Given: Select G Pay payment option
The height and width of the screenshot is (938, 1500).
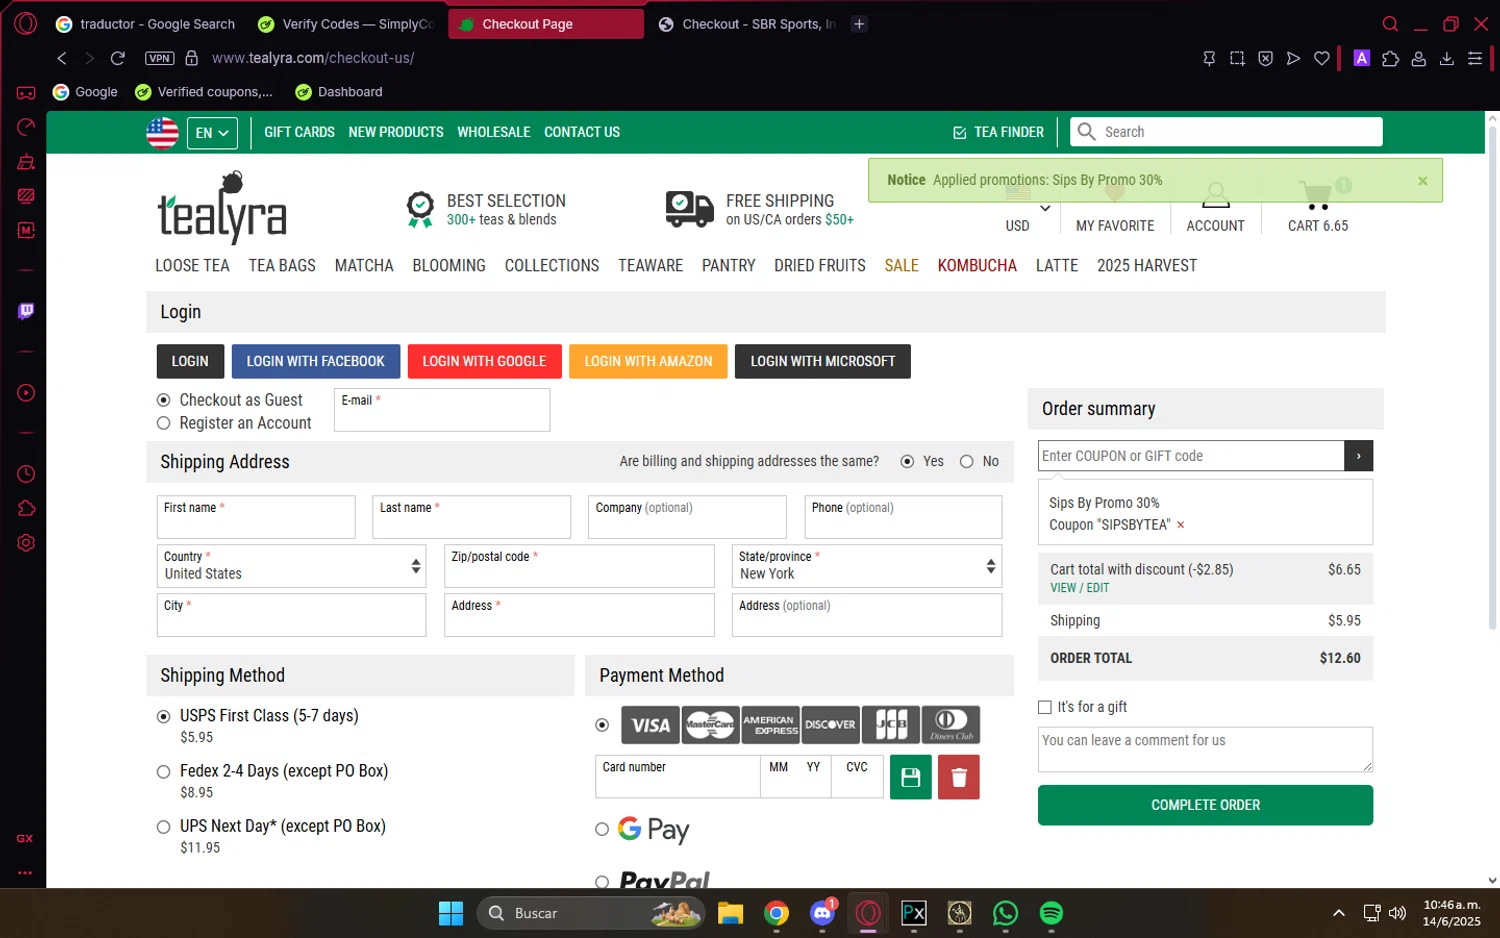Looking at the screenshot, I should [602, 829].
